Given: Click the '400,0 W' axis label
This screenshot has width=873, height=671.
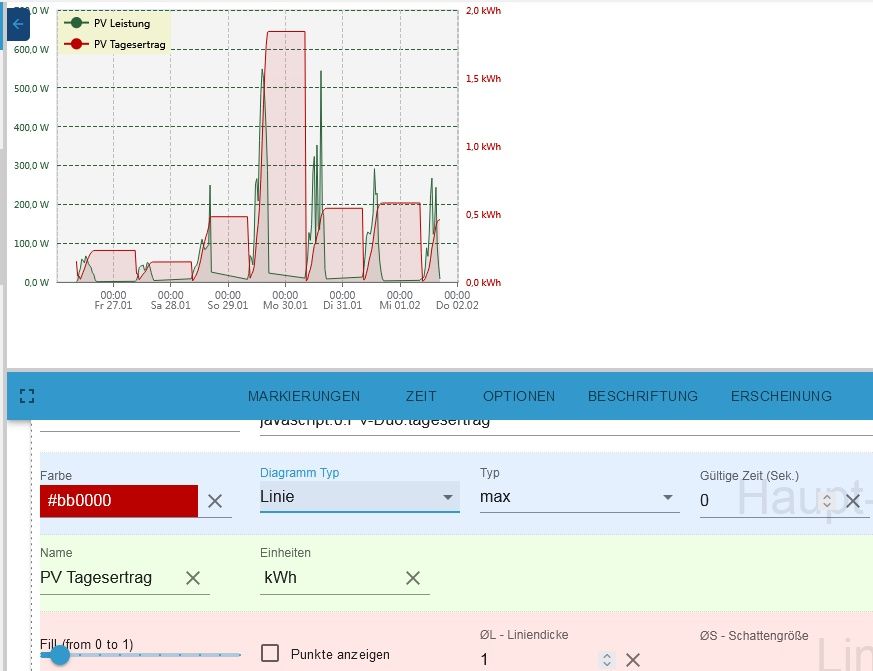Looking at the screenshot, I should coord(31,128).
